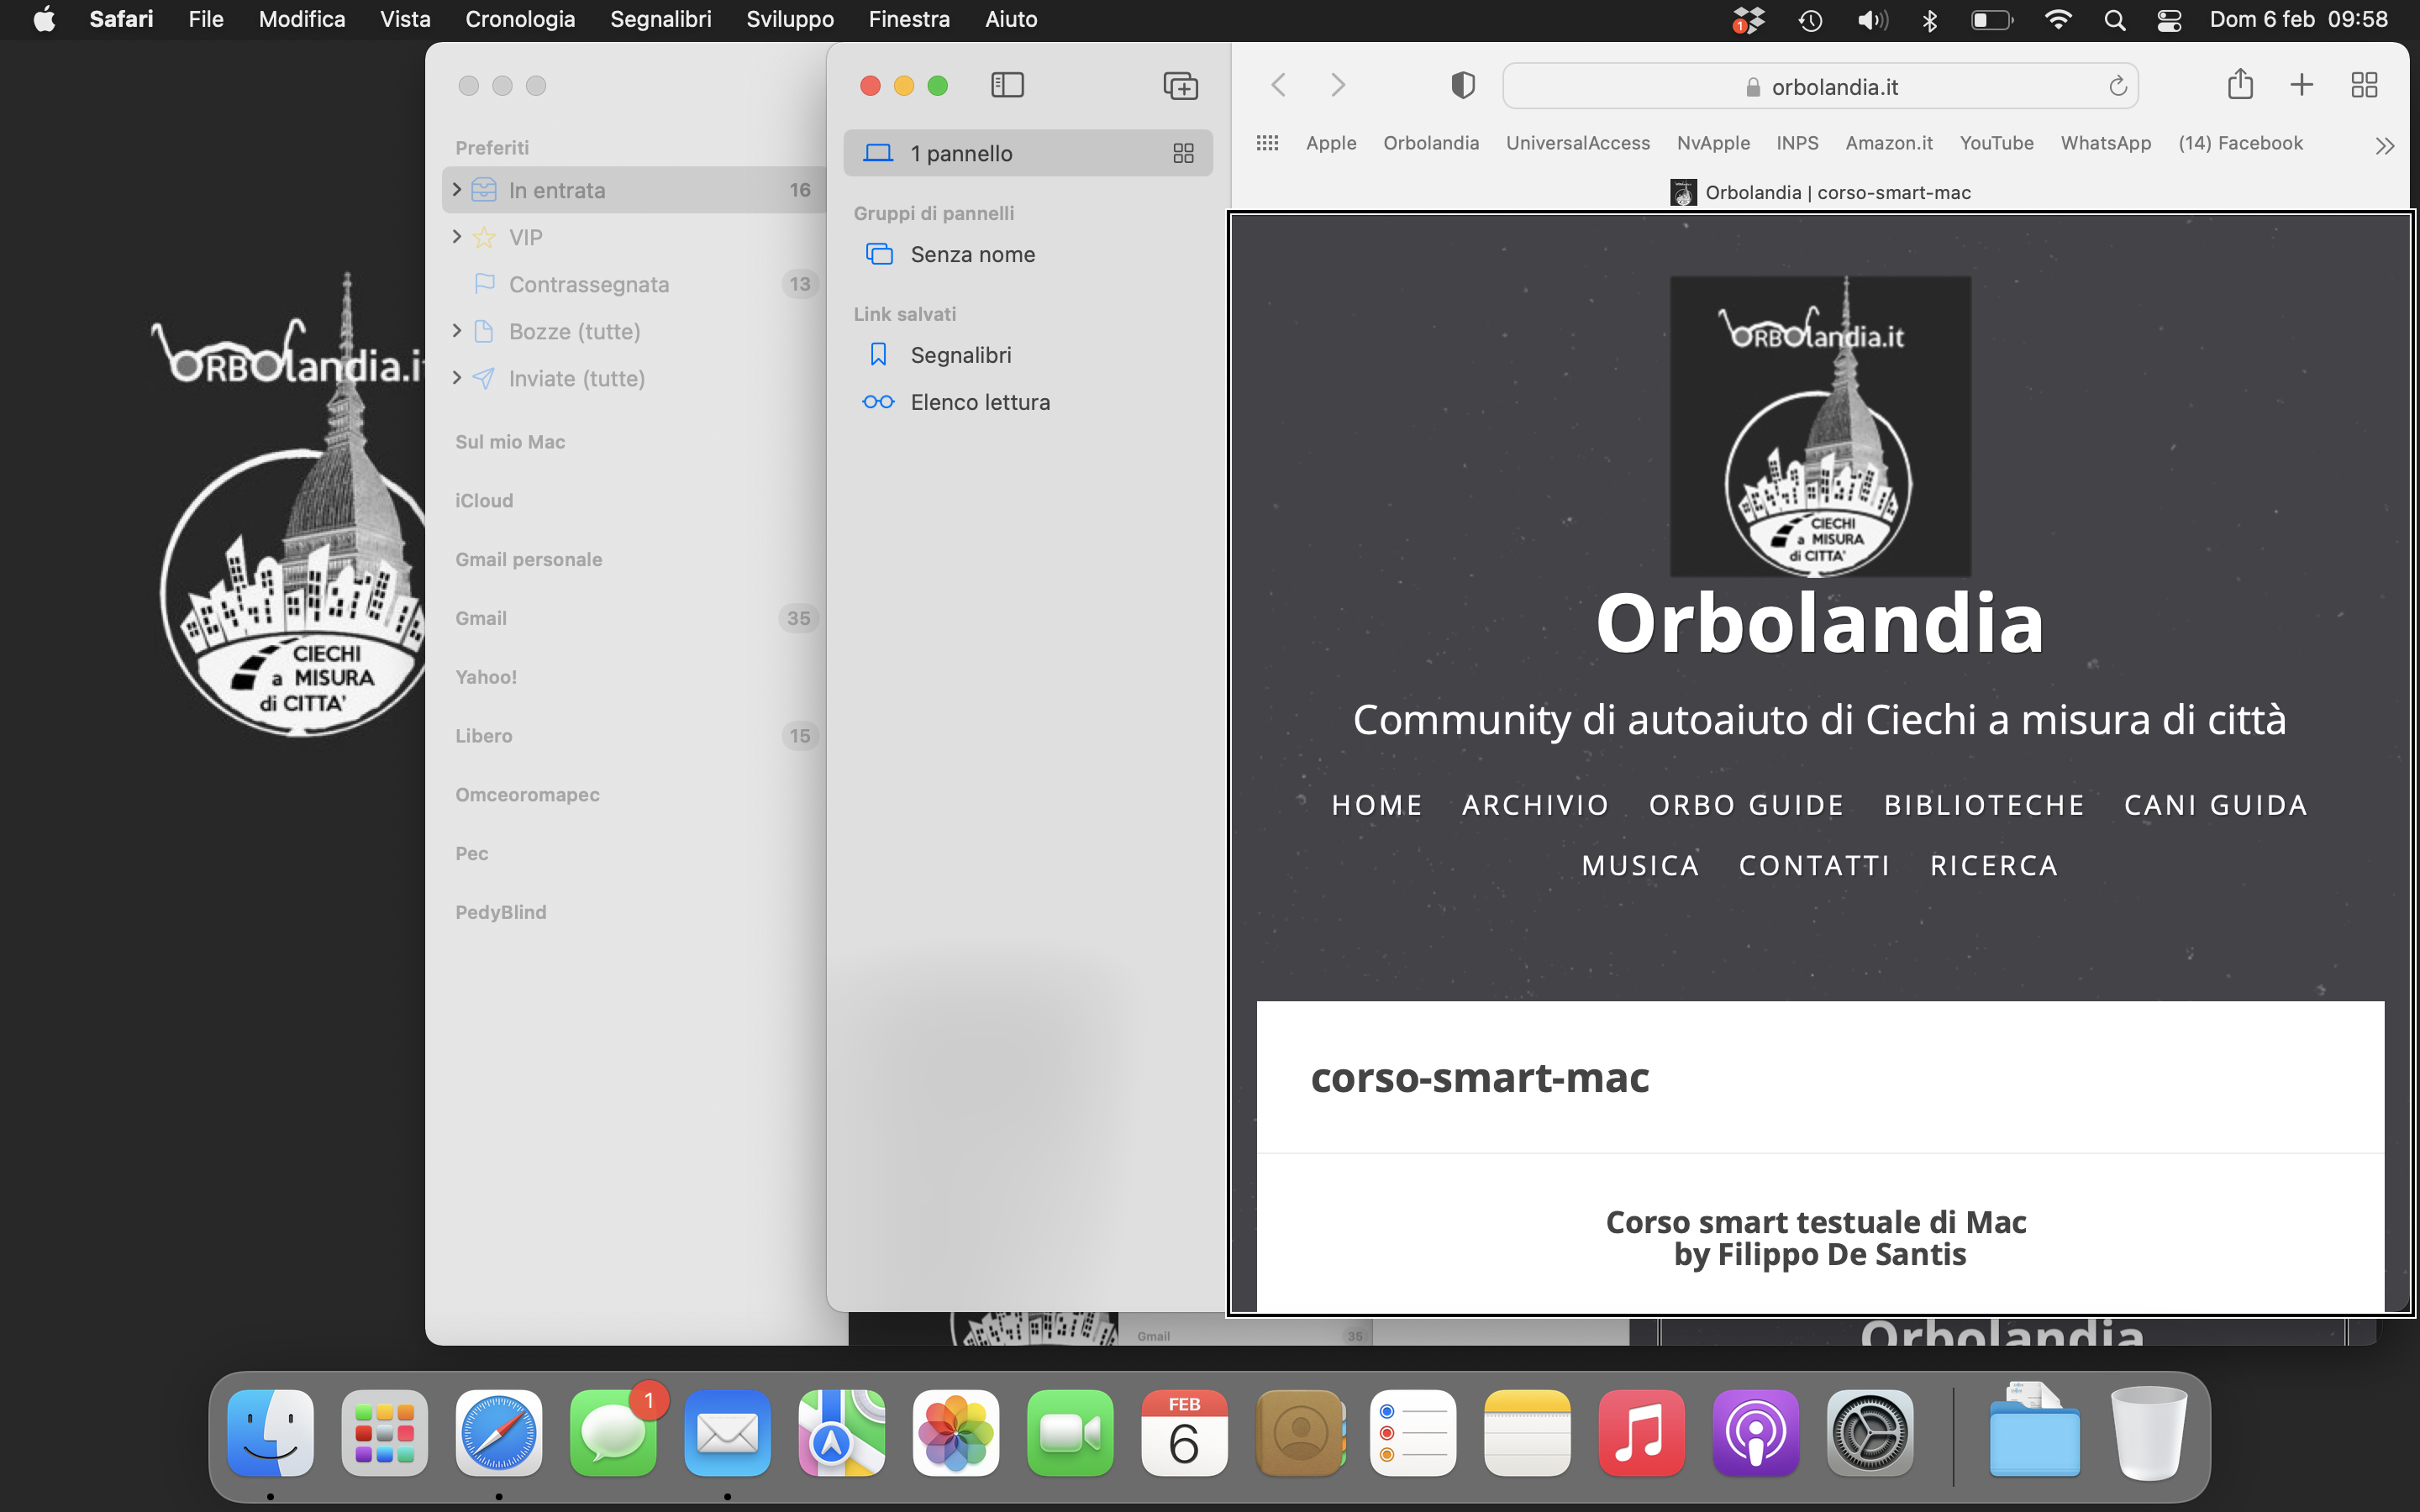Open the privacy report shield icon
This screenshot has height=1512, width=2420.
click(1463, 85)
